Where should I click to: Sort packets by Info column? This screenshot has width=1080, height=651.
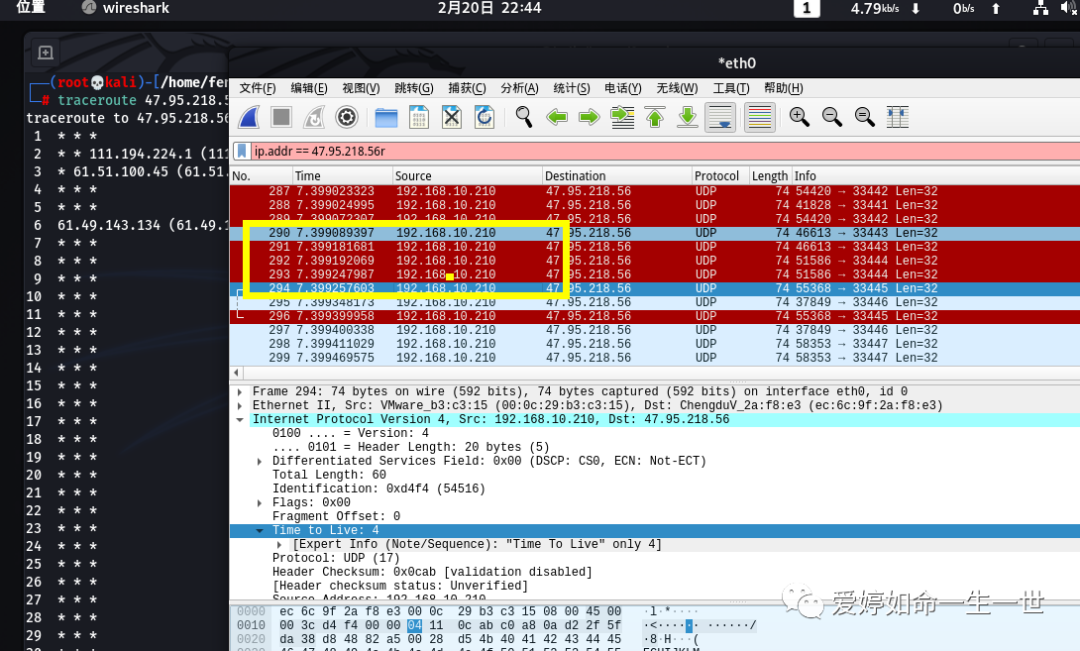point(935,176)
